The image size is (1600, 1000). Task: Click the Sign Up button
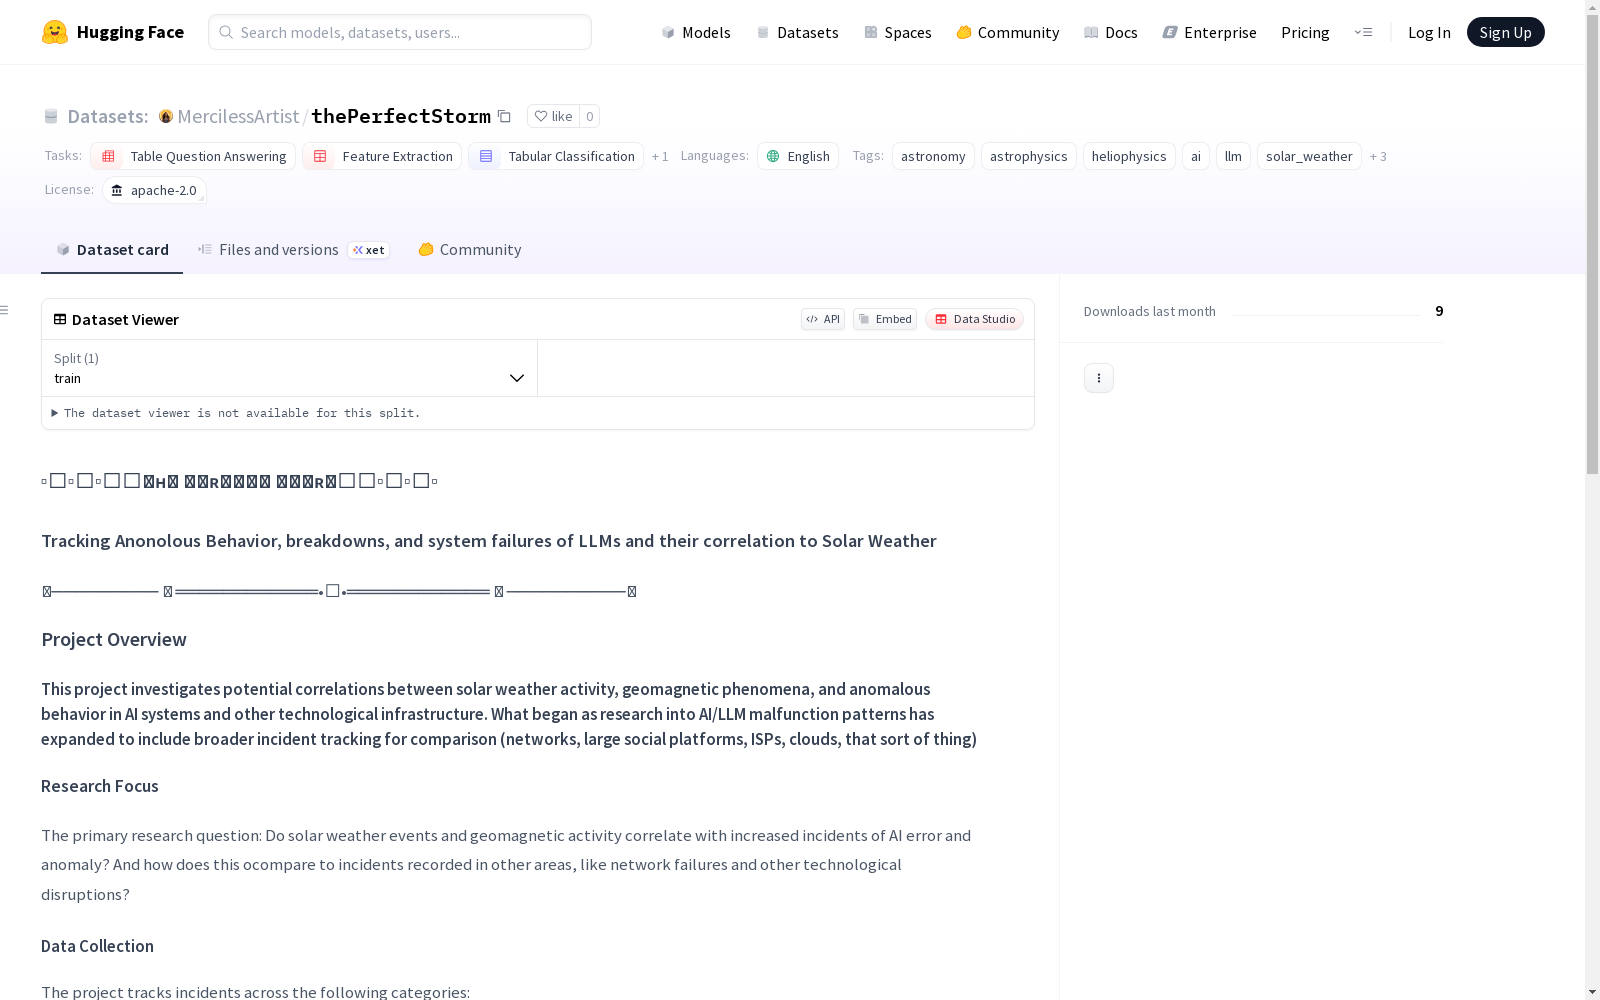pyautogui.click(x=1506, y=32)
